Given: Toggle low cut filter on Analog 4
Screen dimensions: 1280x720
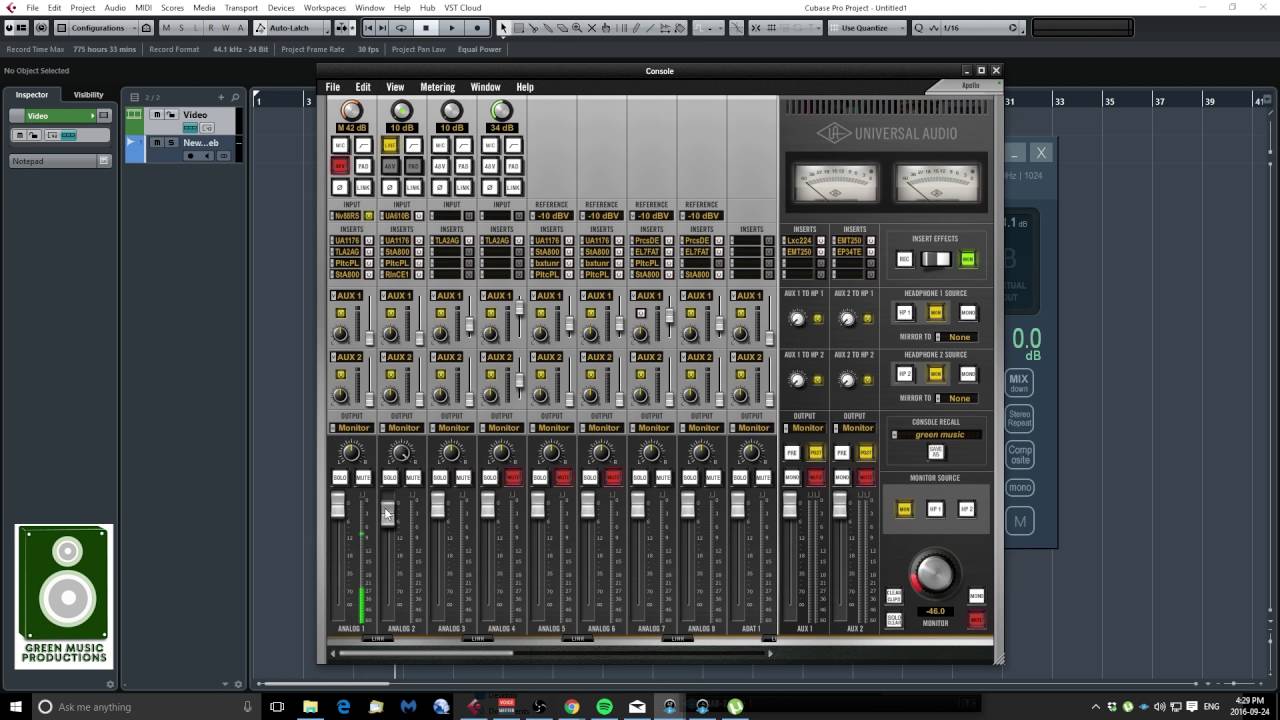Looking at the screenshot, I should [x=513, y=146].
